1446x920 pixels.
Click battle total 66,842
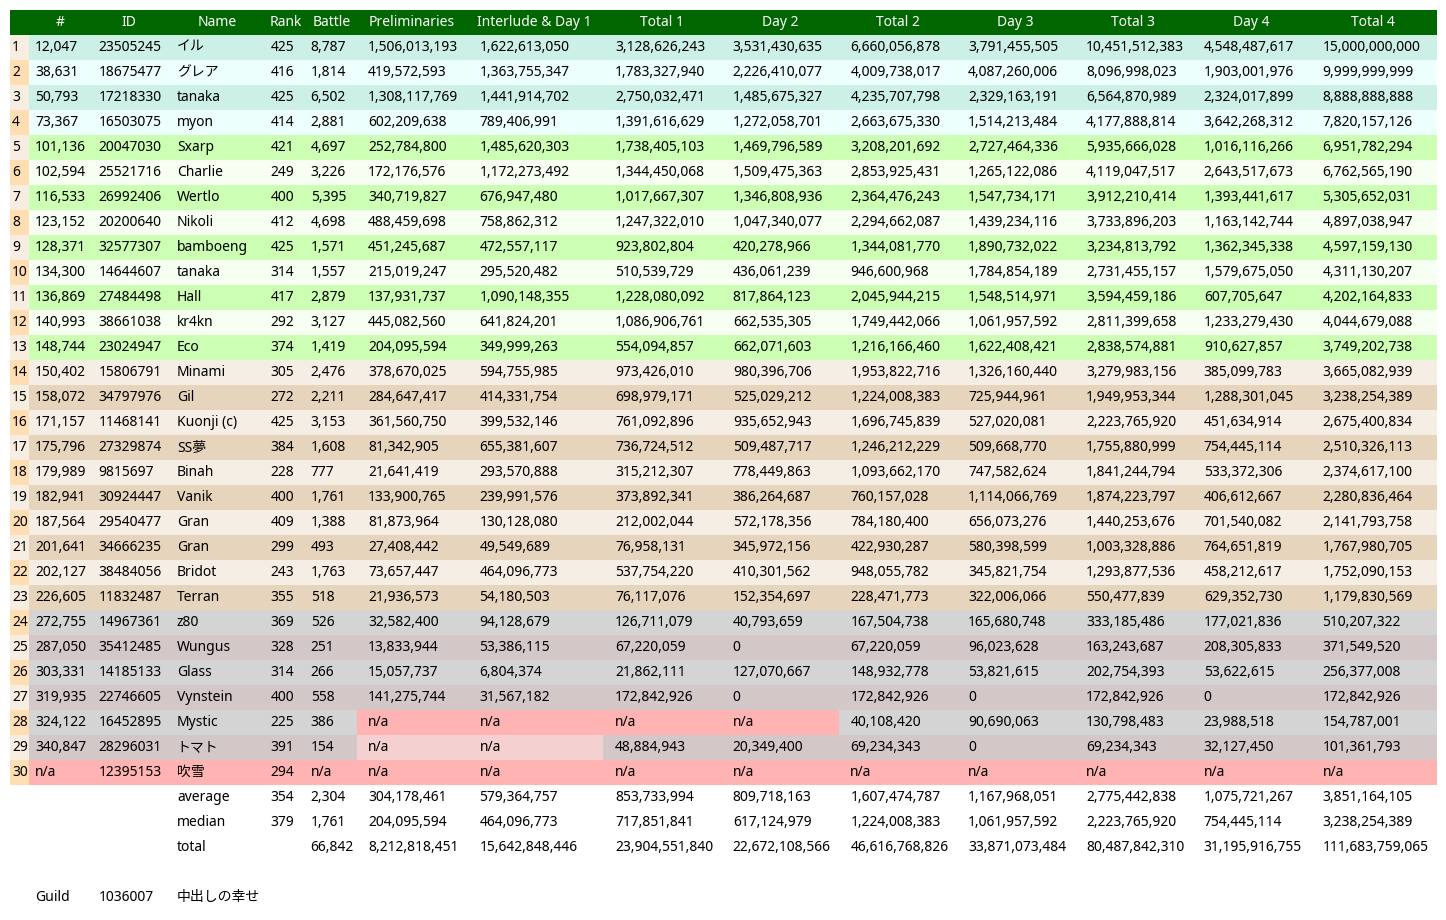332,846
